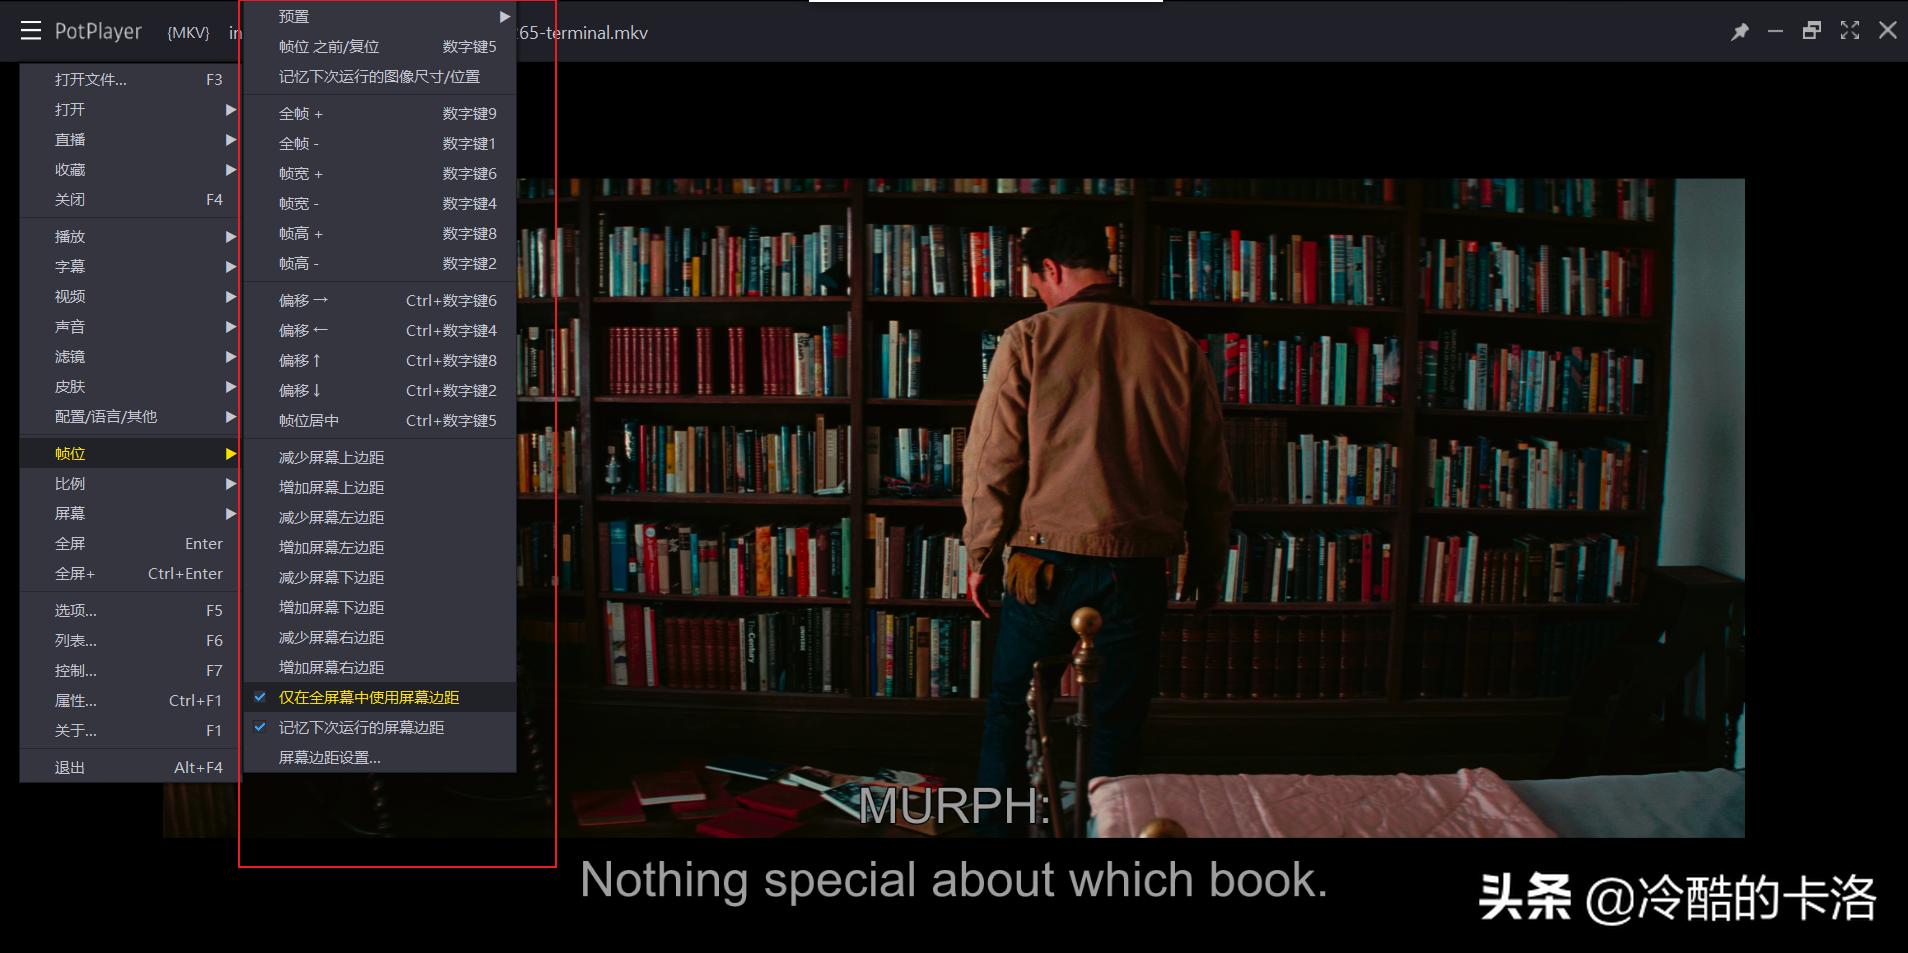Viewport: 1908px width, 953px height.
Task: Open 控制... menu entry
Action: (x=129, y=670)
